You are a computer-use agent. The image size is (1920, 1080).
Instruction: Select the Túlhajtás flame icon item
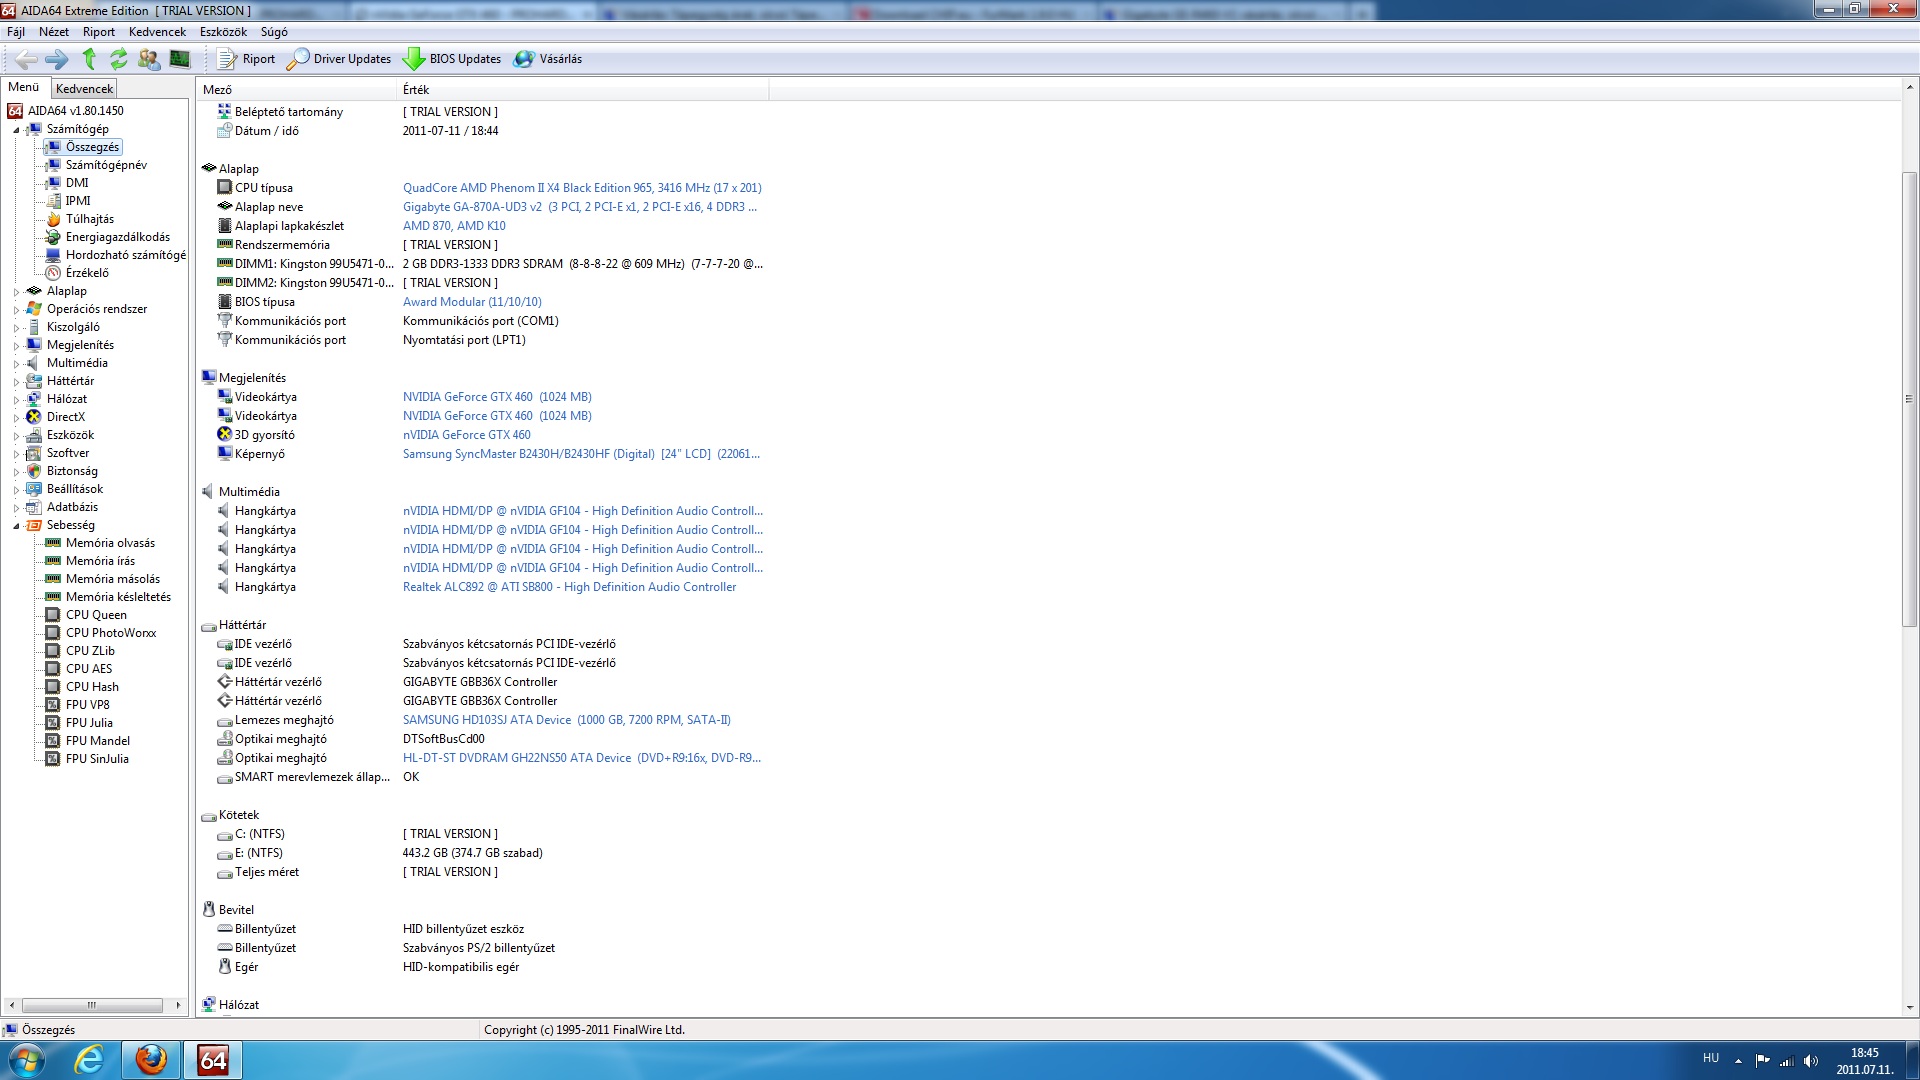(x=53, y=219)
